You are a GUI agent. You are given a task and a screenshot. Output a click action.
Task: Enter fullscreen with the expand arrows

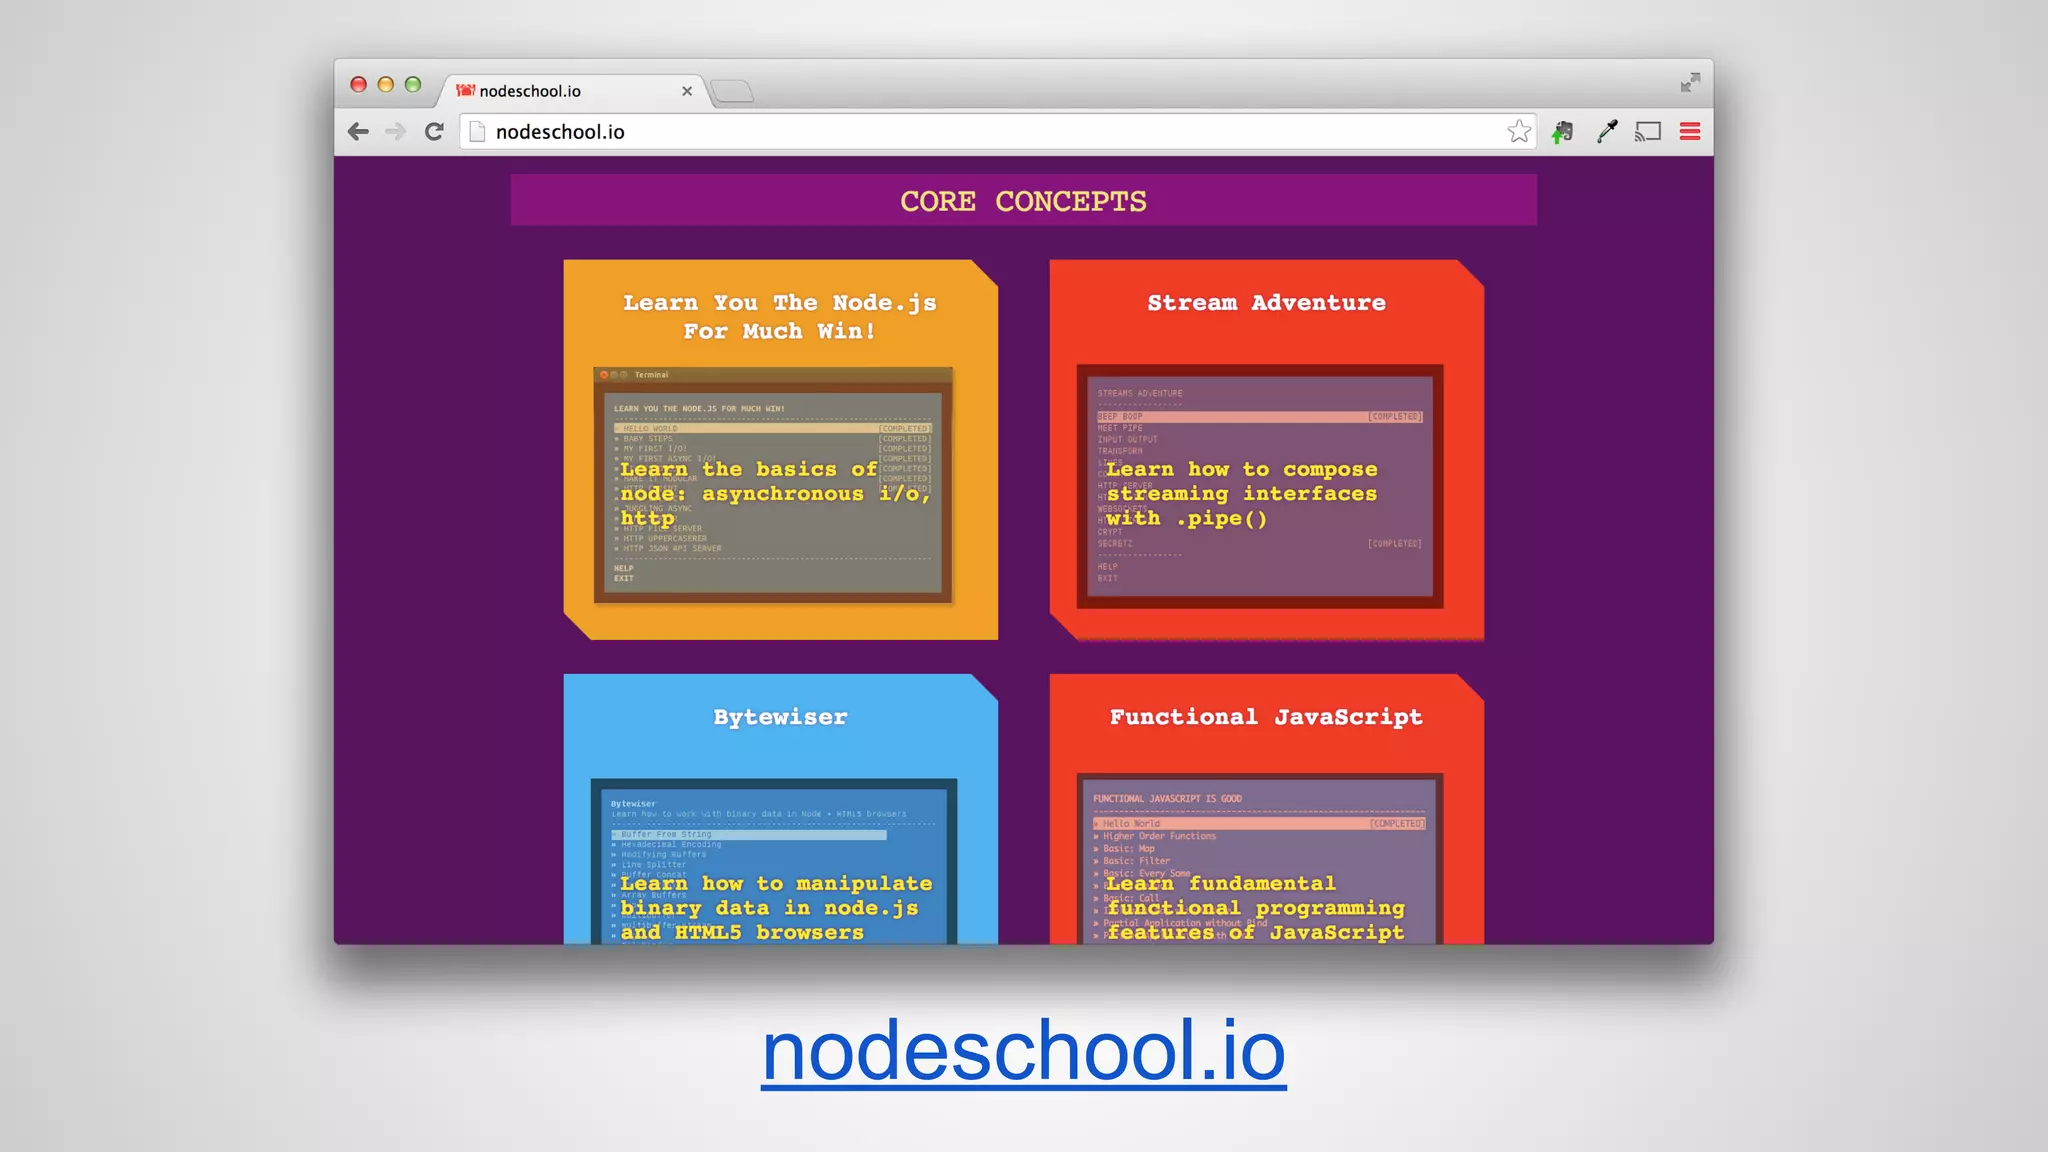(1690, 83)
